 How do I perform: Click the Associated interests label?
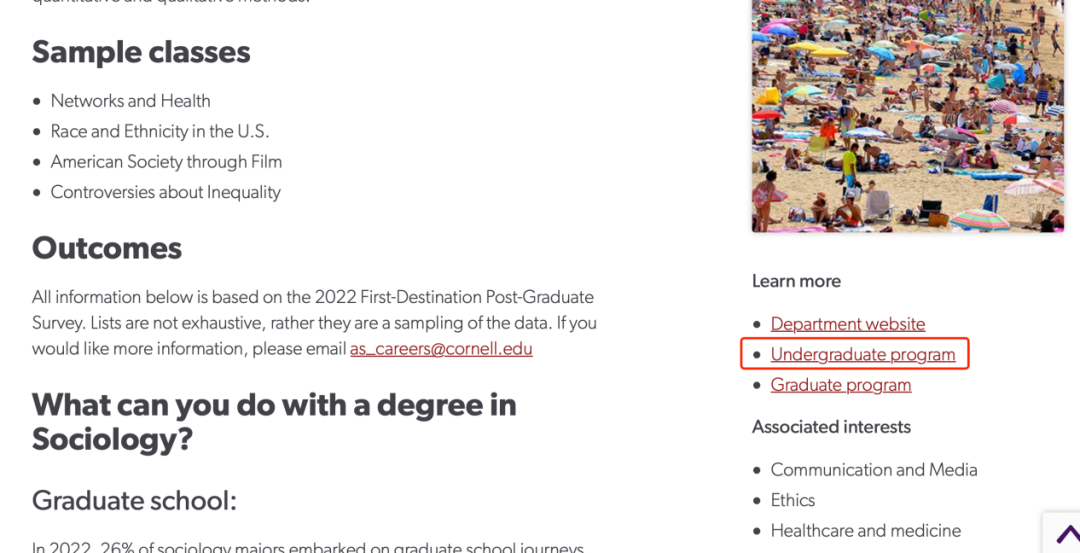coord(831,427)
